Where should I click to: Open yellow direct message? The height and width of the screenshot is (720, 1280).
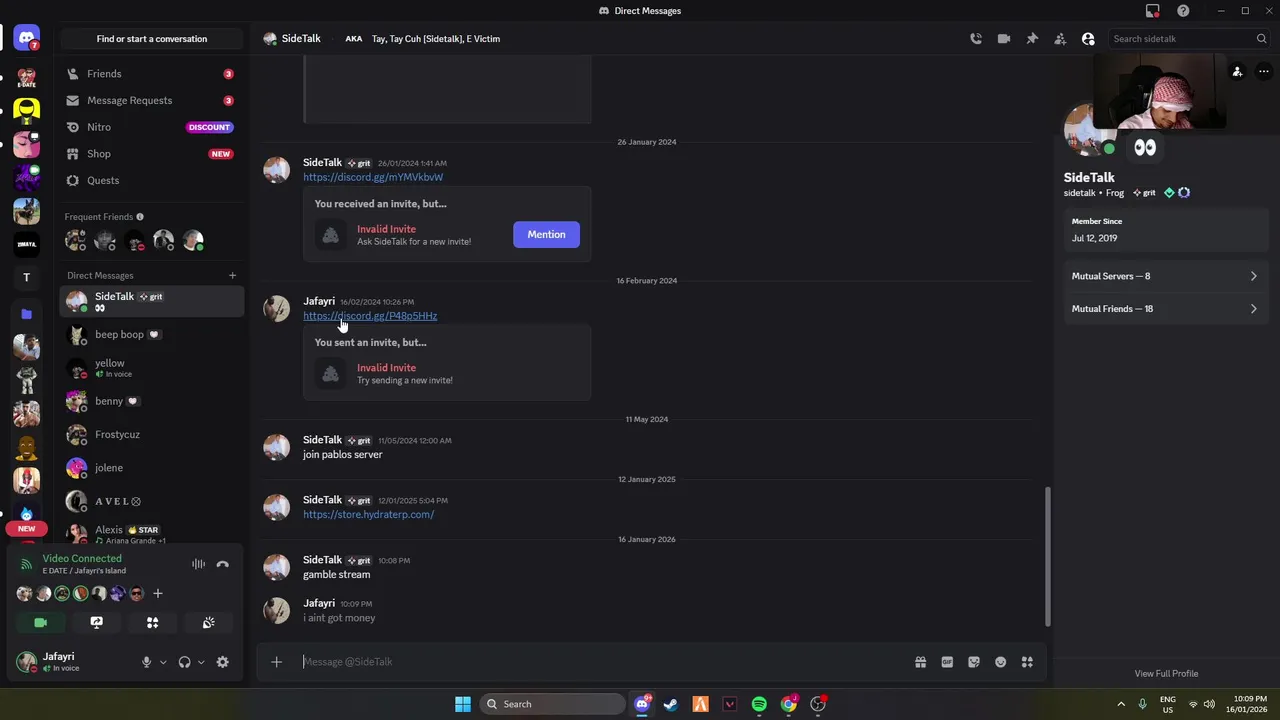tap(151, 368)
